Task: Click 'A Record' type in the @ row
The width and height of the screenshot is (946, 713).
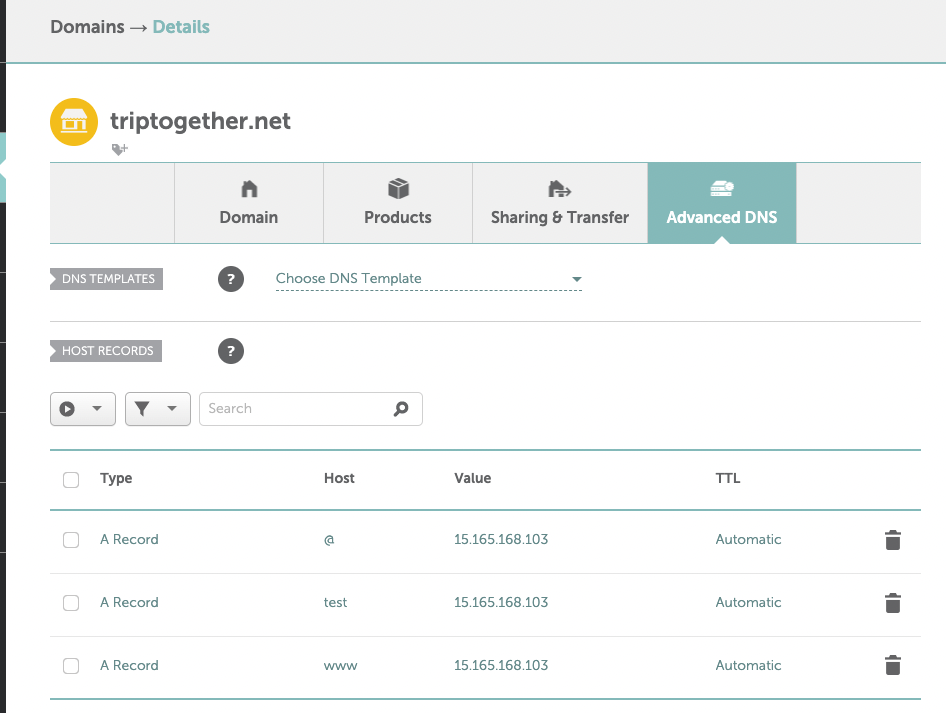Action: 129,539
